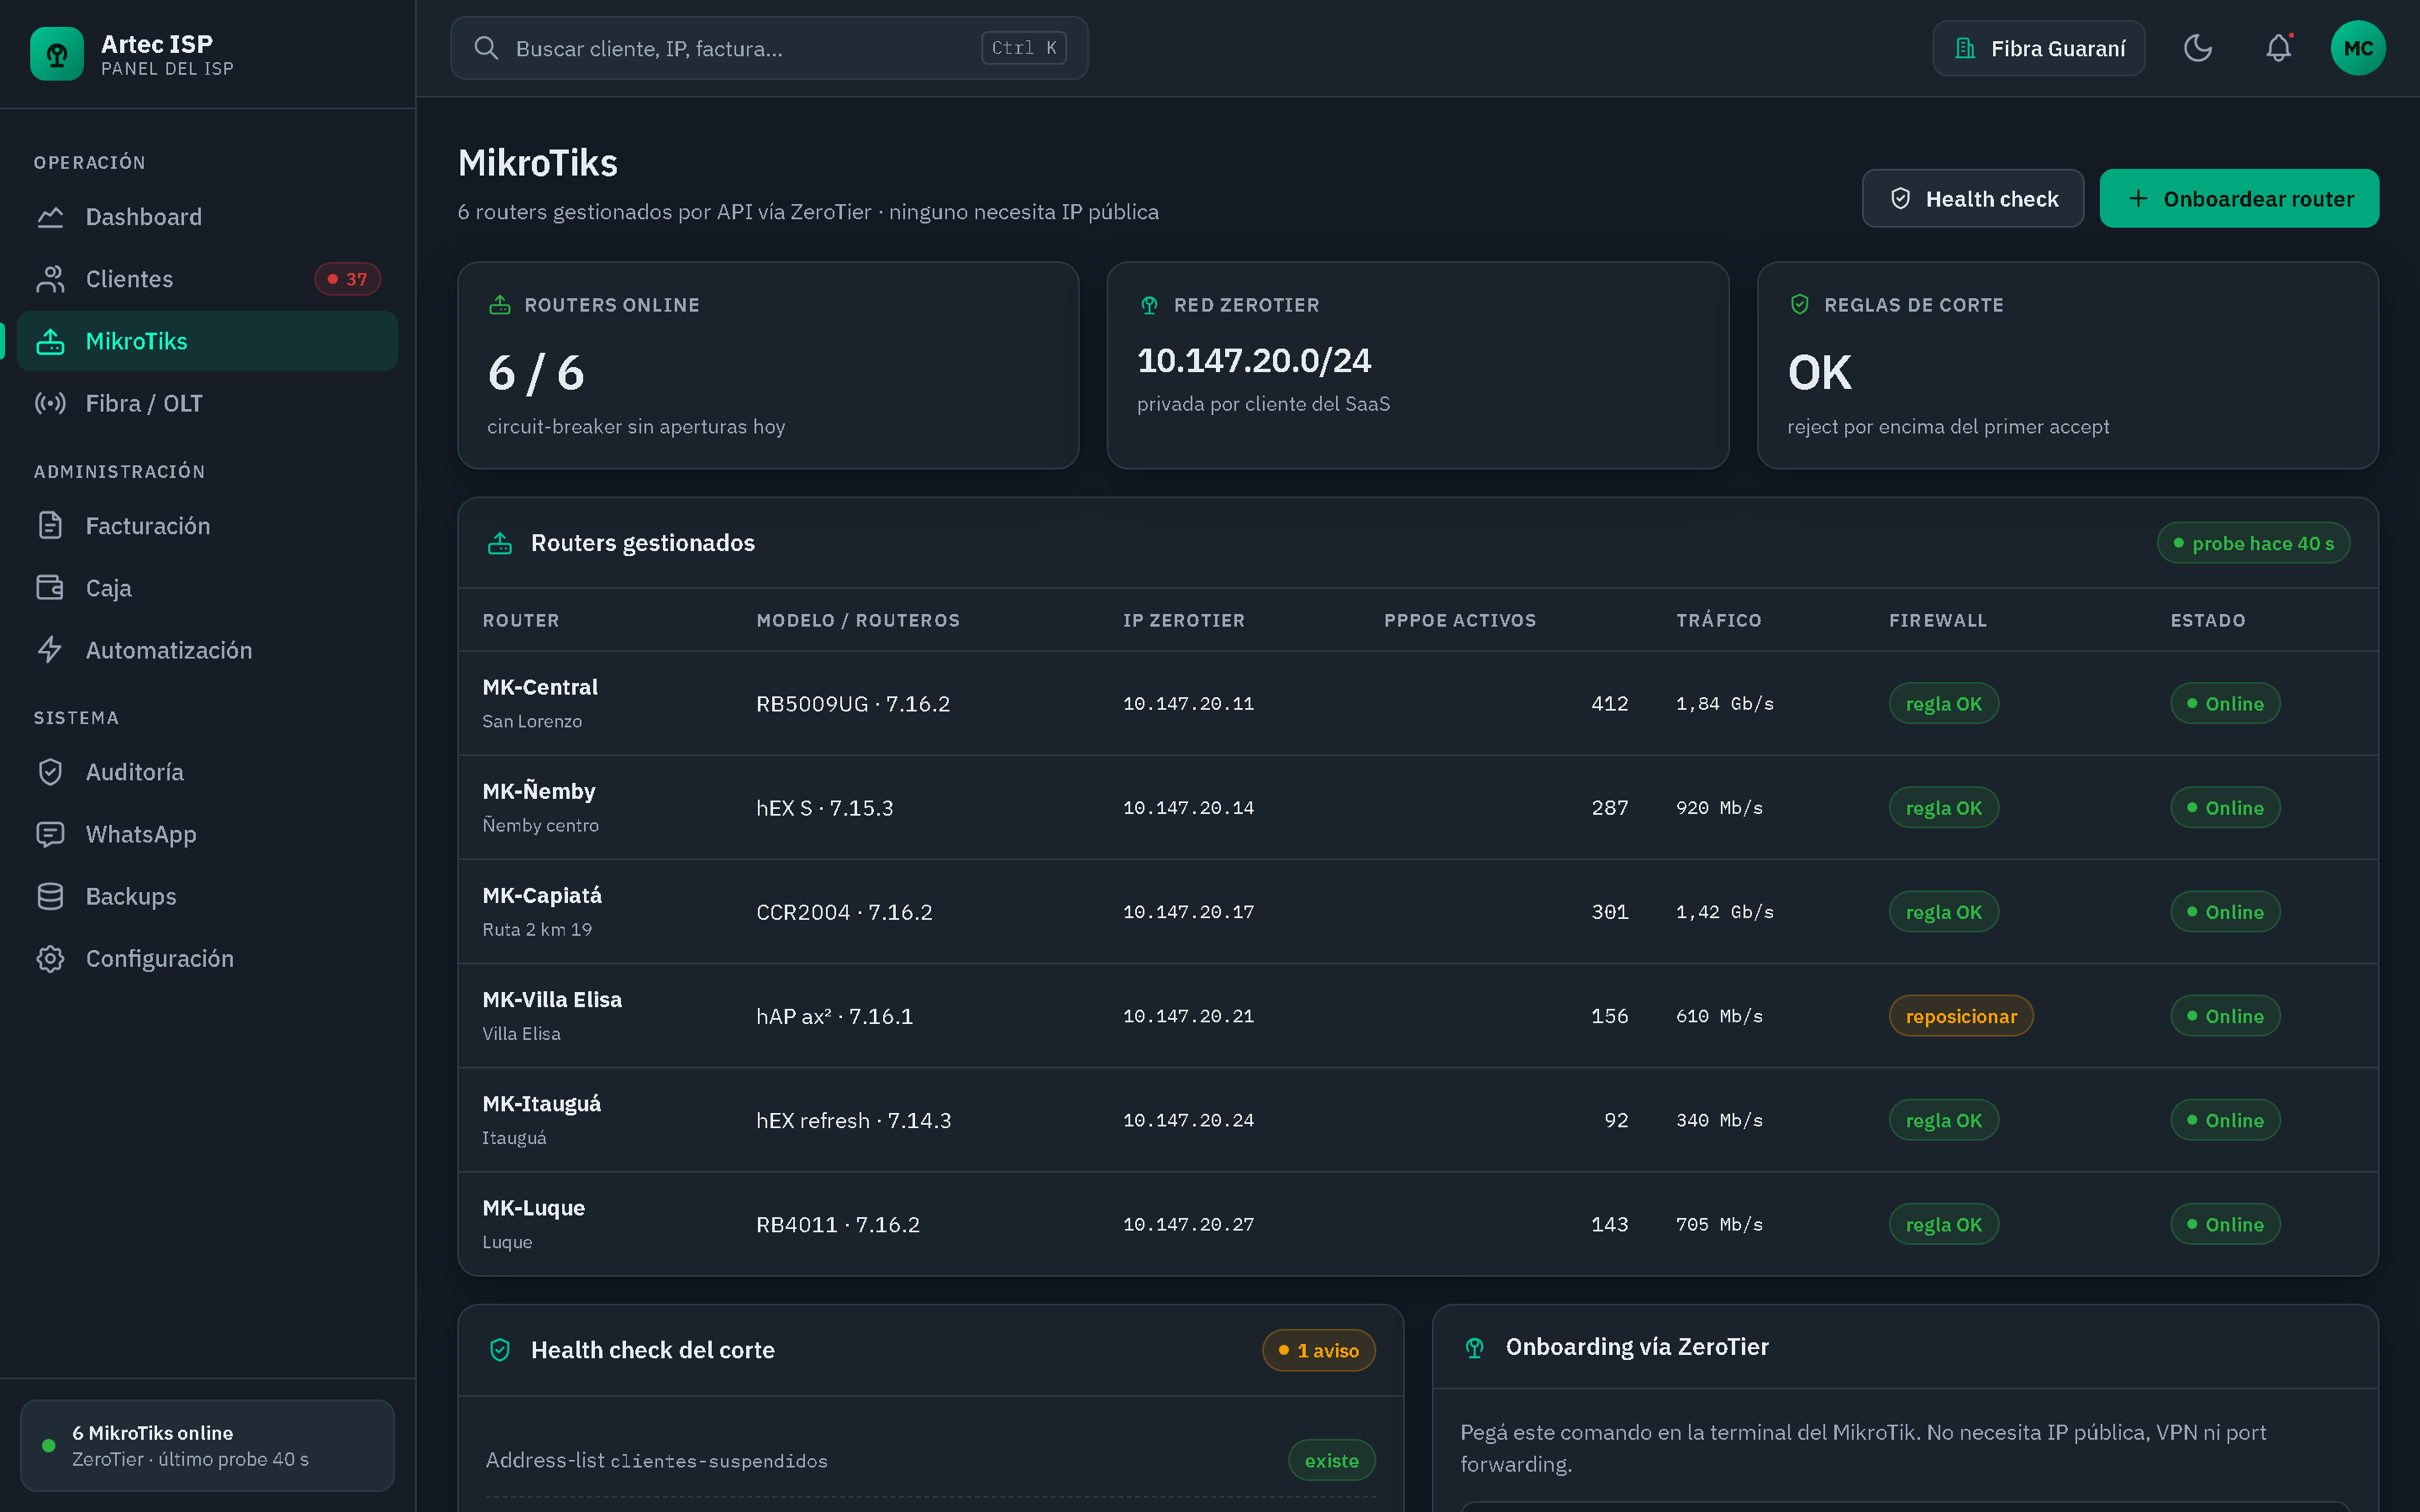Open Automatización in the sidebar
2420x1512 pixels.
point(208,650)
